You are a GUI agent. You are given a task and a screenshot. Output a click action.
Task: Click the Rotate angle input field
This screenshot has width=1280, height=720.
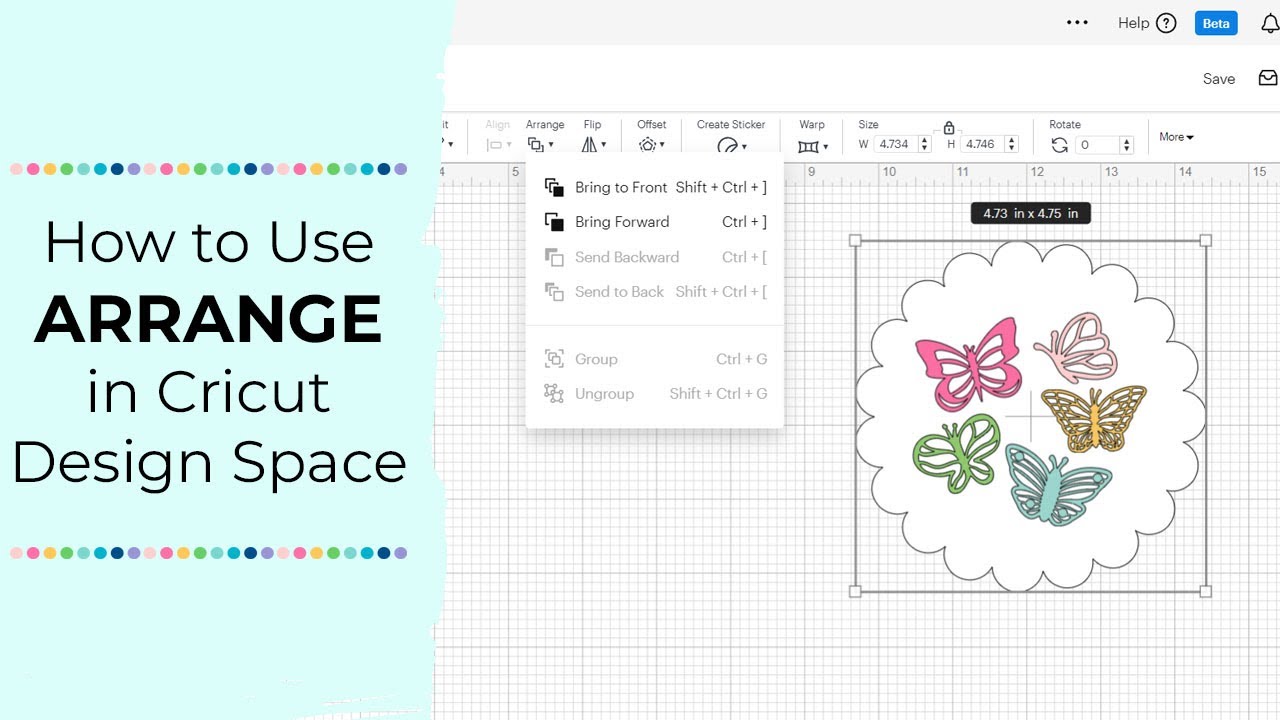click(1097, 145)
